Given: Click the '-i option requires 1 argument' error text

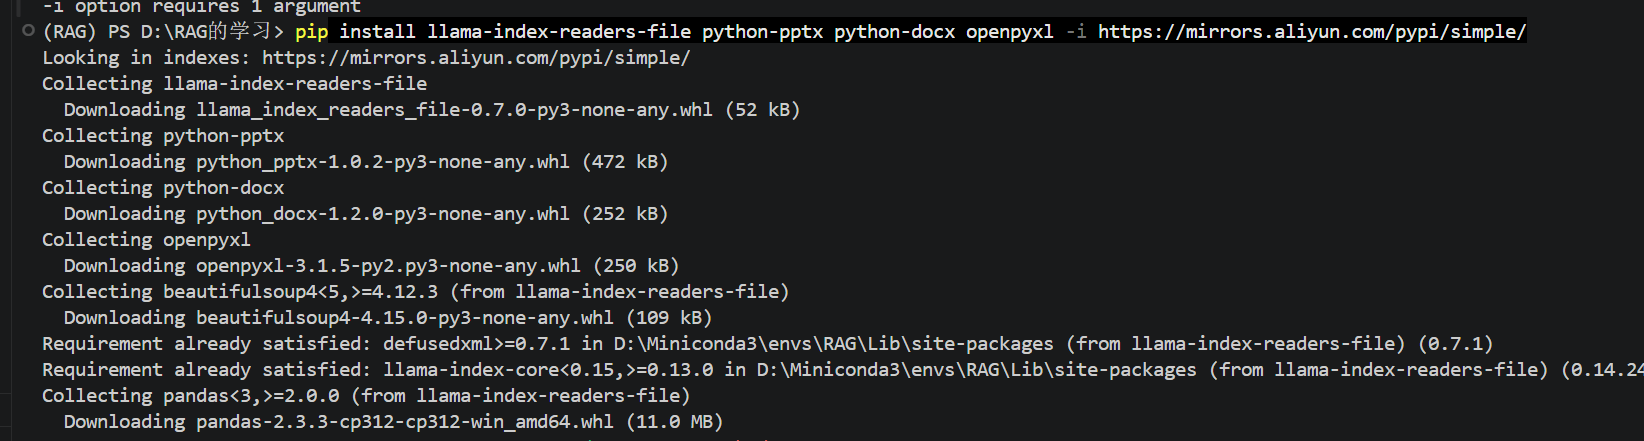Looking at the screenshot, I should tap(201, 7).
